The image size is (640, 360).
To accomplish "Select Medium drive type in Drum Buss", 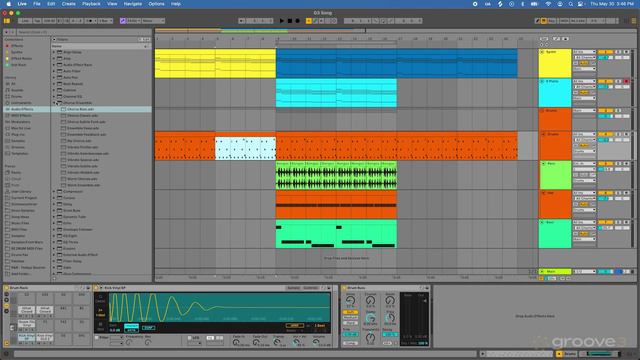I will tap(350, 318).
